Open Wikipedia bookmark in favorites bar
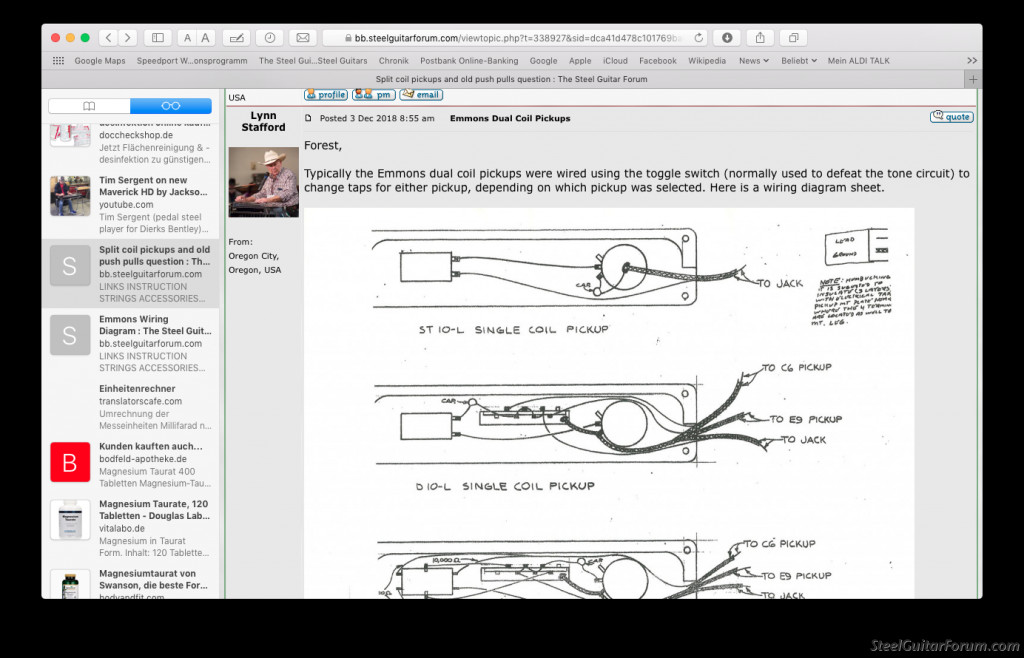Image resolution: width=1024 pixels, height=658 pixels. pyautogui.click(x=706, y=61)
